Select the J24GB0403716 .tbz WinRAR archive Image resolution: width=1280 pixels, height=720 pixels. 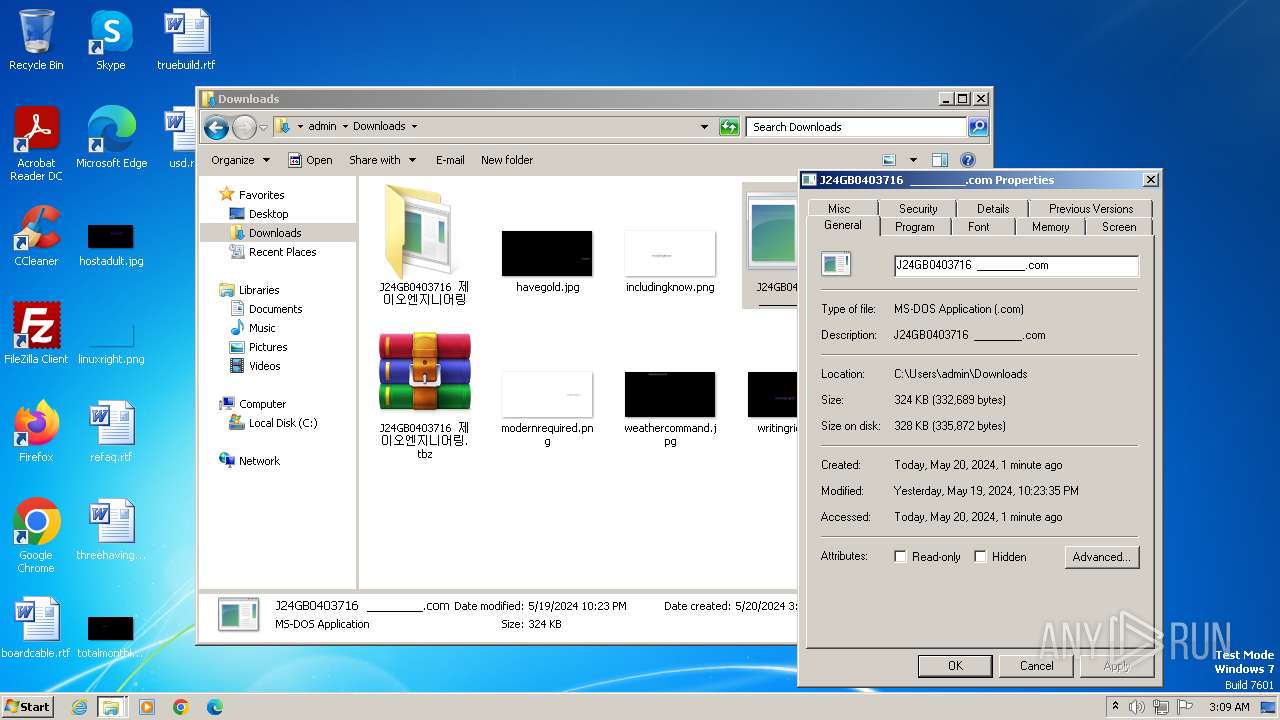coord(424,396)
